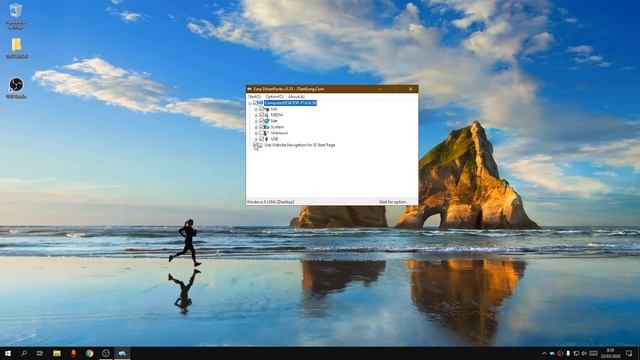This screenshot has height=360, width=640.
Task: Collapse the Computer root tree node
Action: (x=249, y=103)
